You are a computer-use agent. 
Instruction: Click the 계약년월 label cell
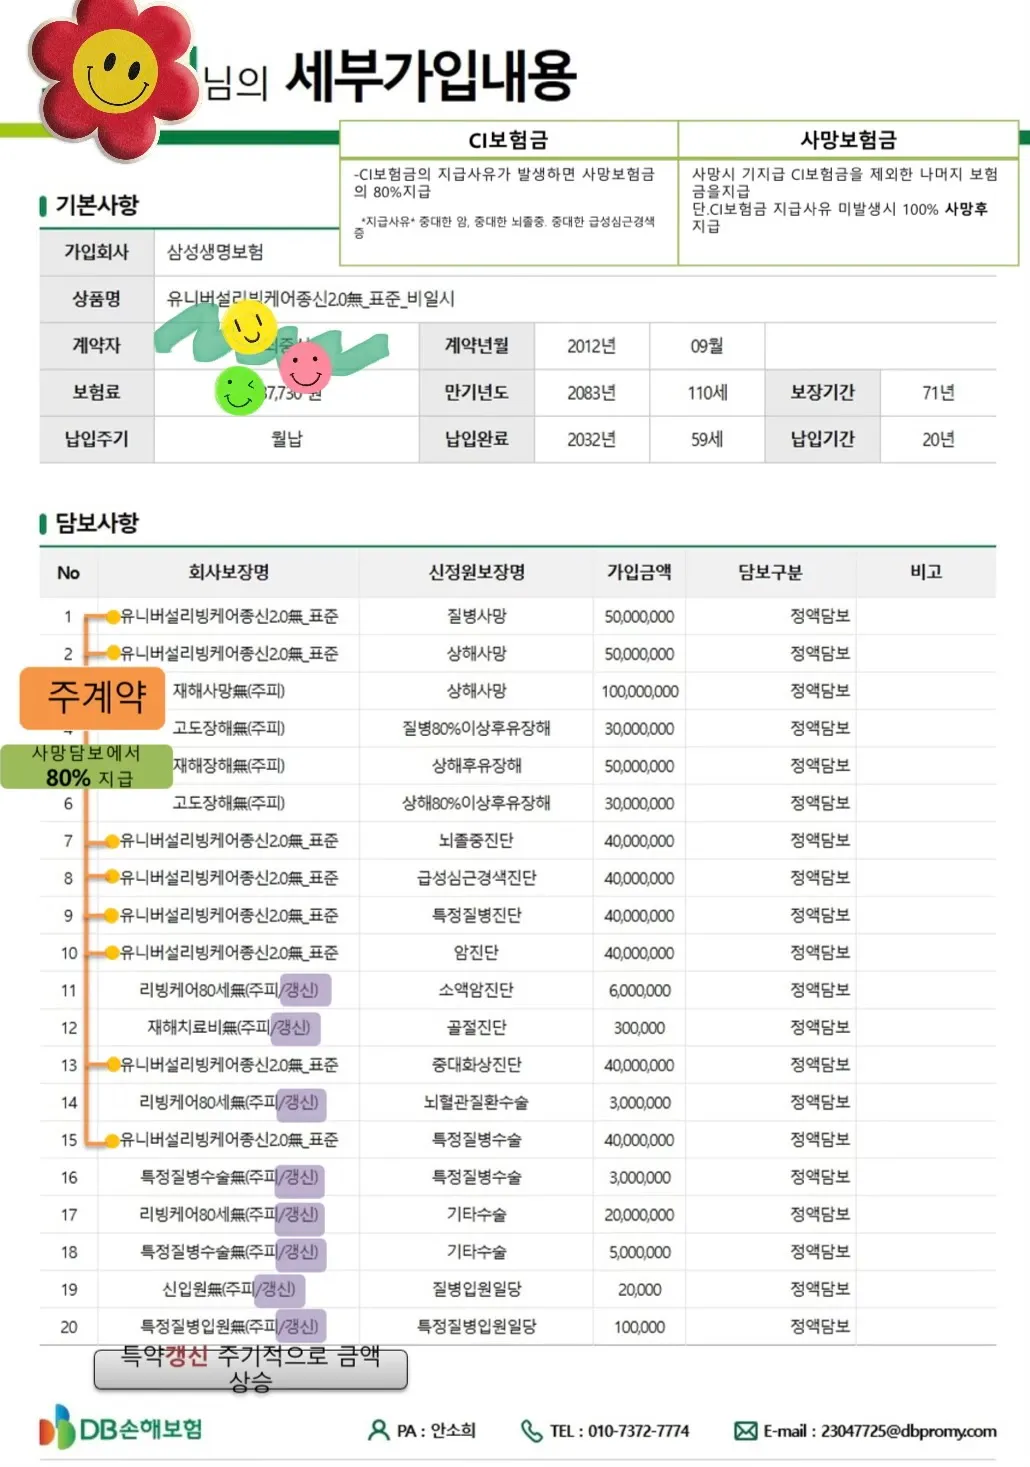point(477,345)
